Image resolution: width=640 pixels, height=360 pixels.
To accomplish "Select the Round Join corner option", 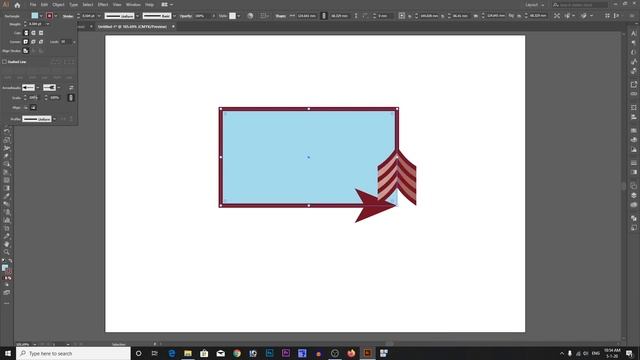I will (x=33, y=42).
